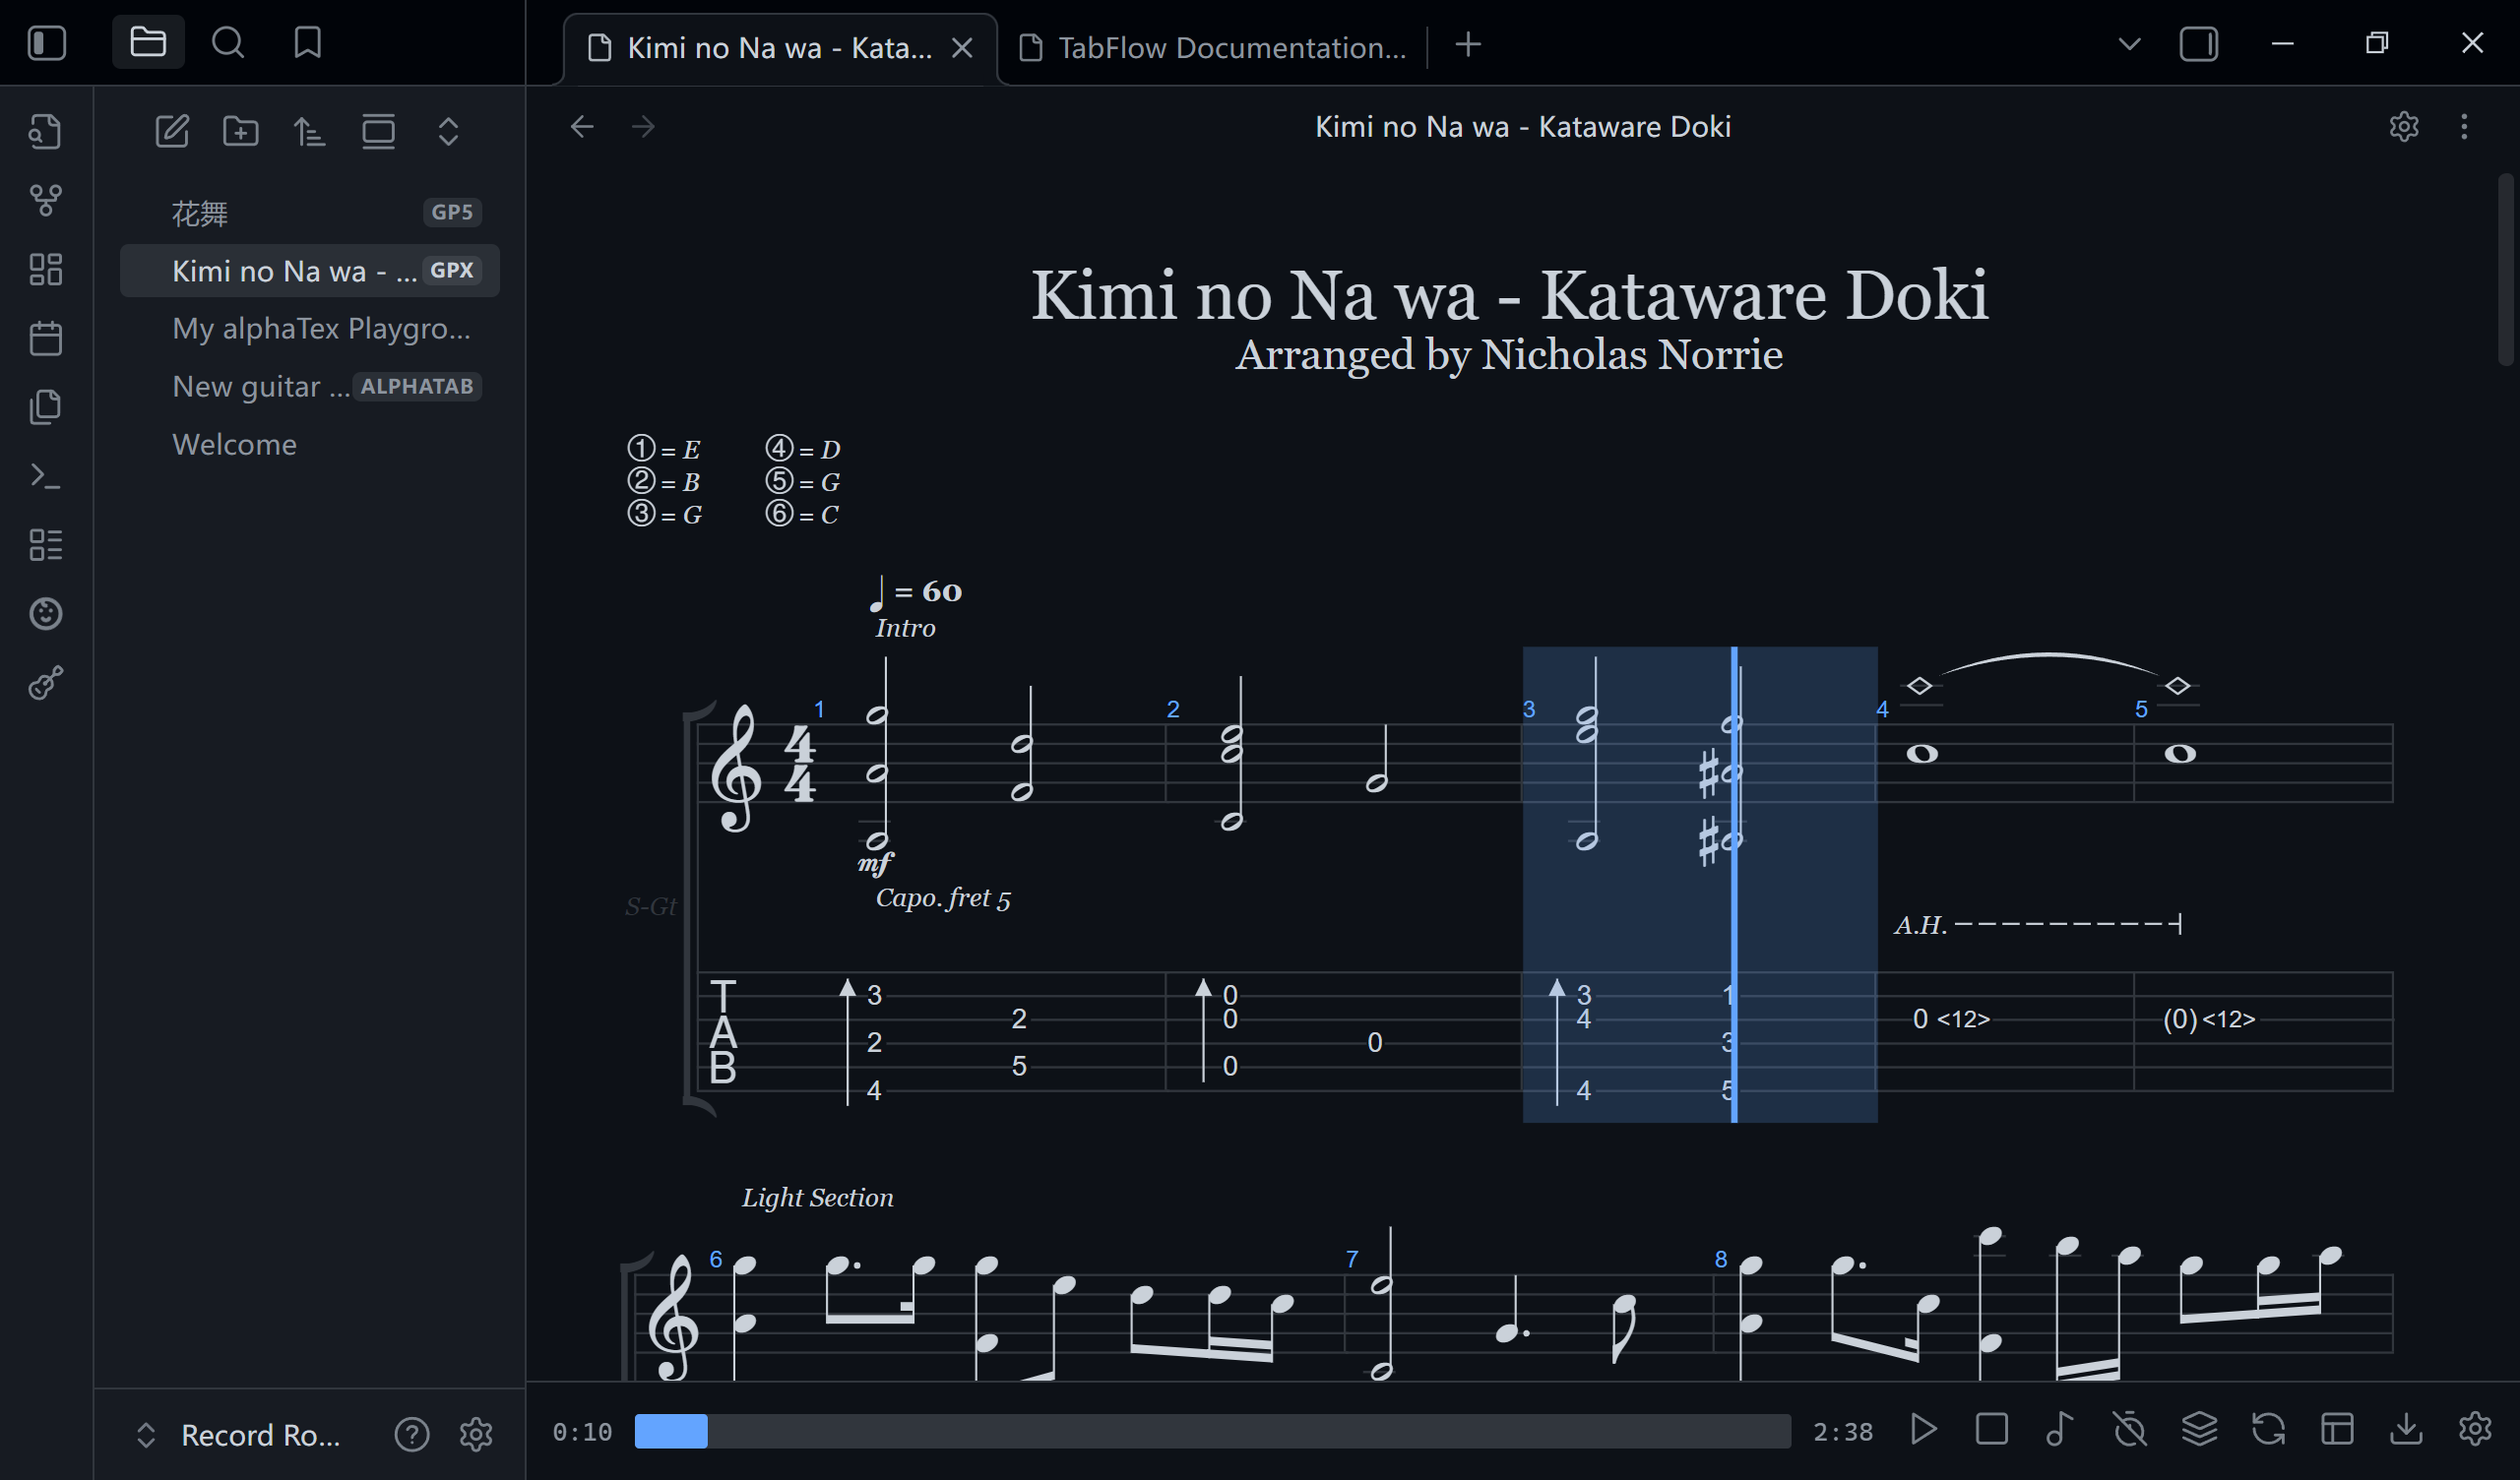Open vault settings gear in sidebar
The height and width of the screenshot is (1480, 2520).
[476, 1435]
